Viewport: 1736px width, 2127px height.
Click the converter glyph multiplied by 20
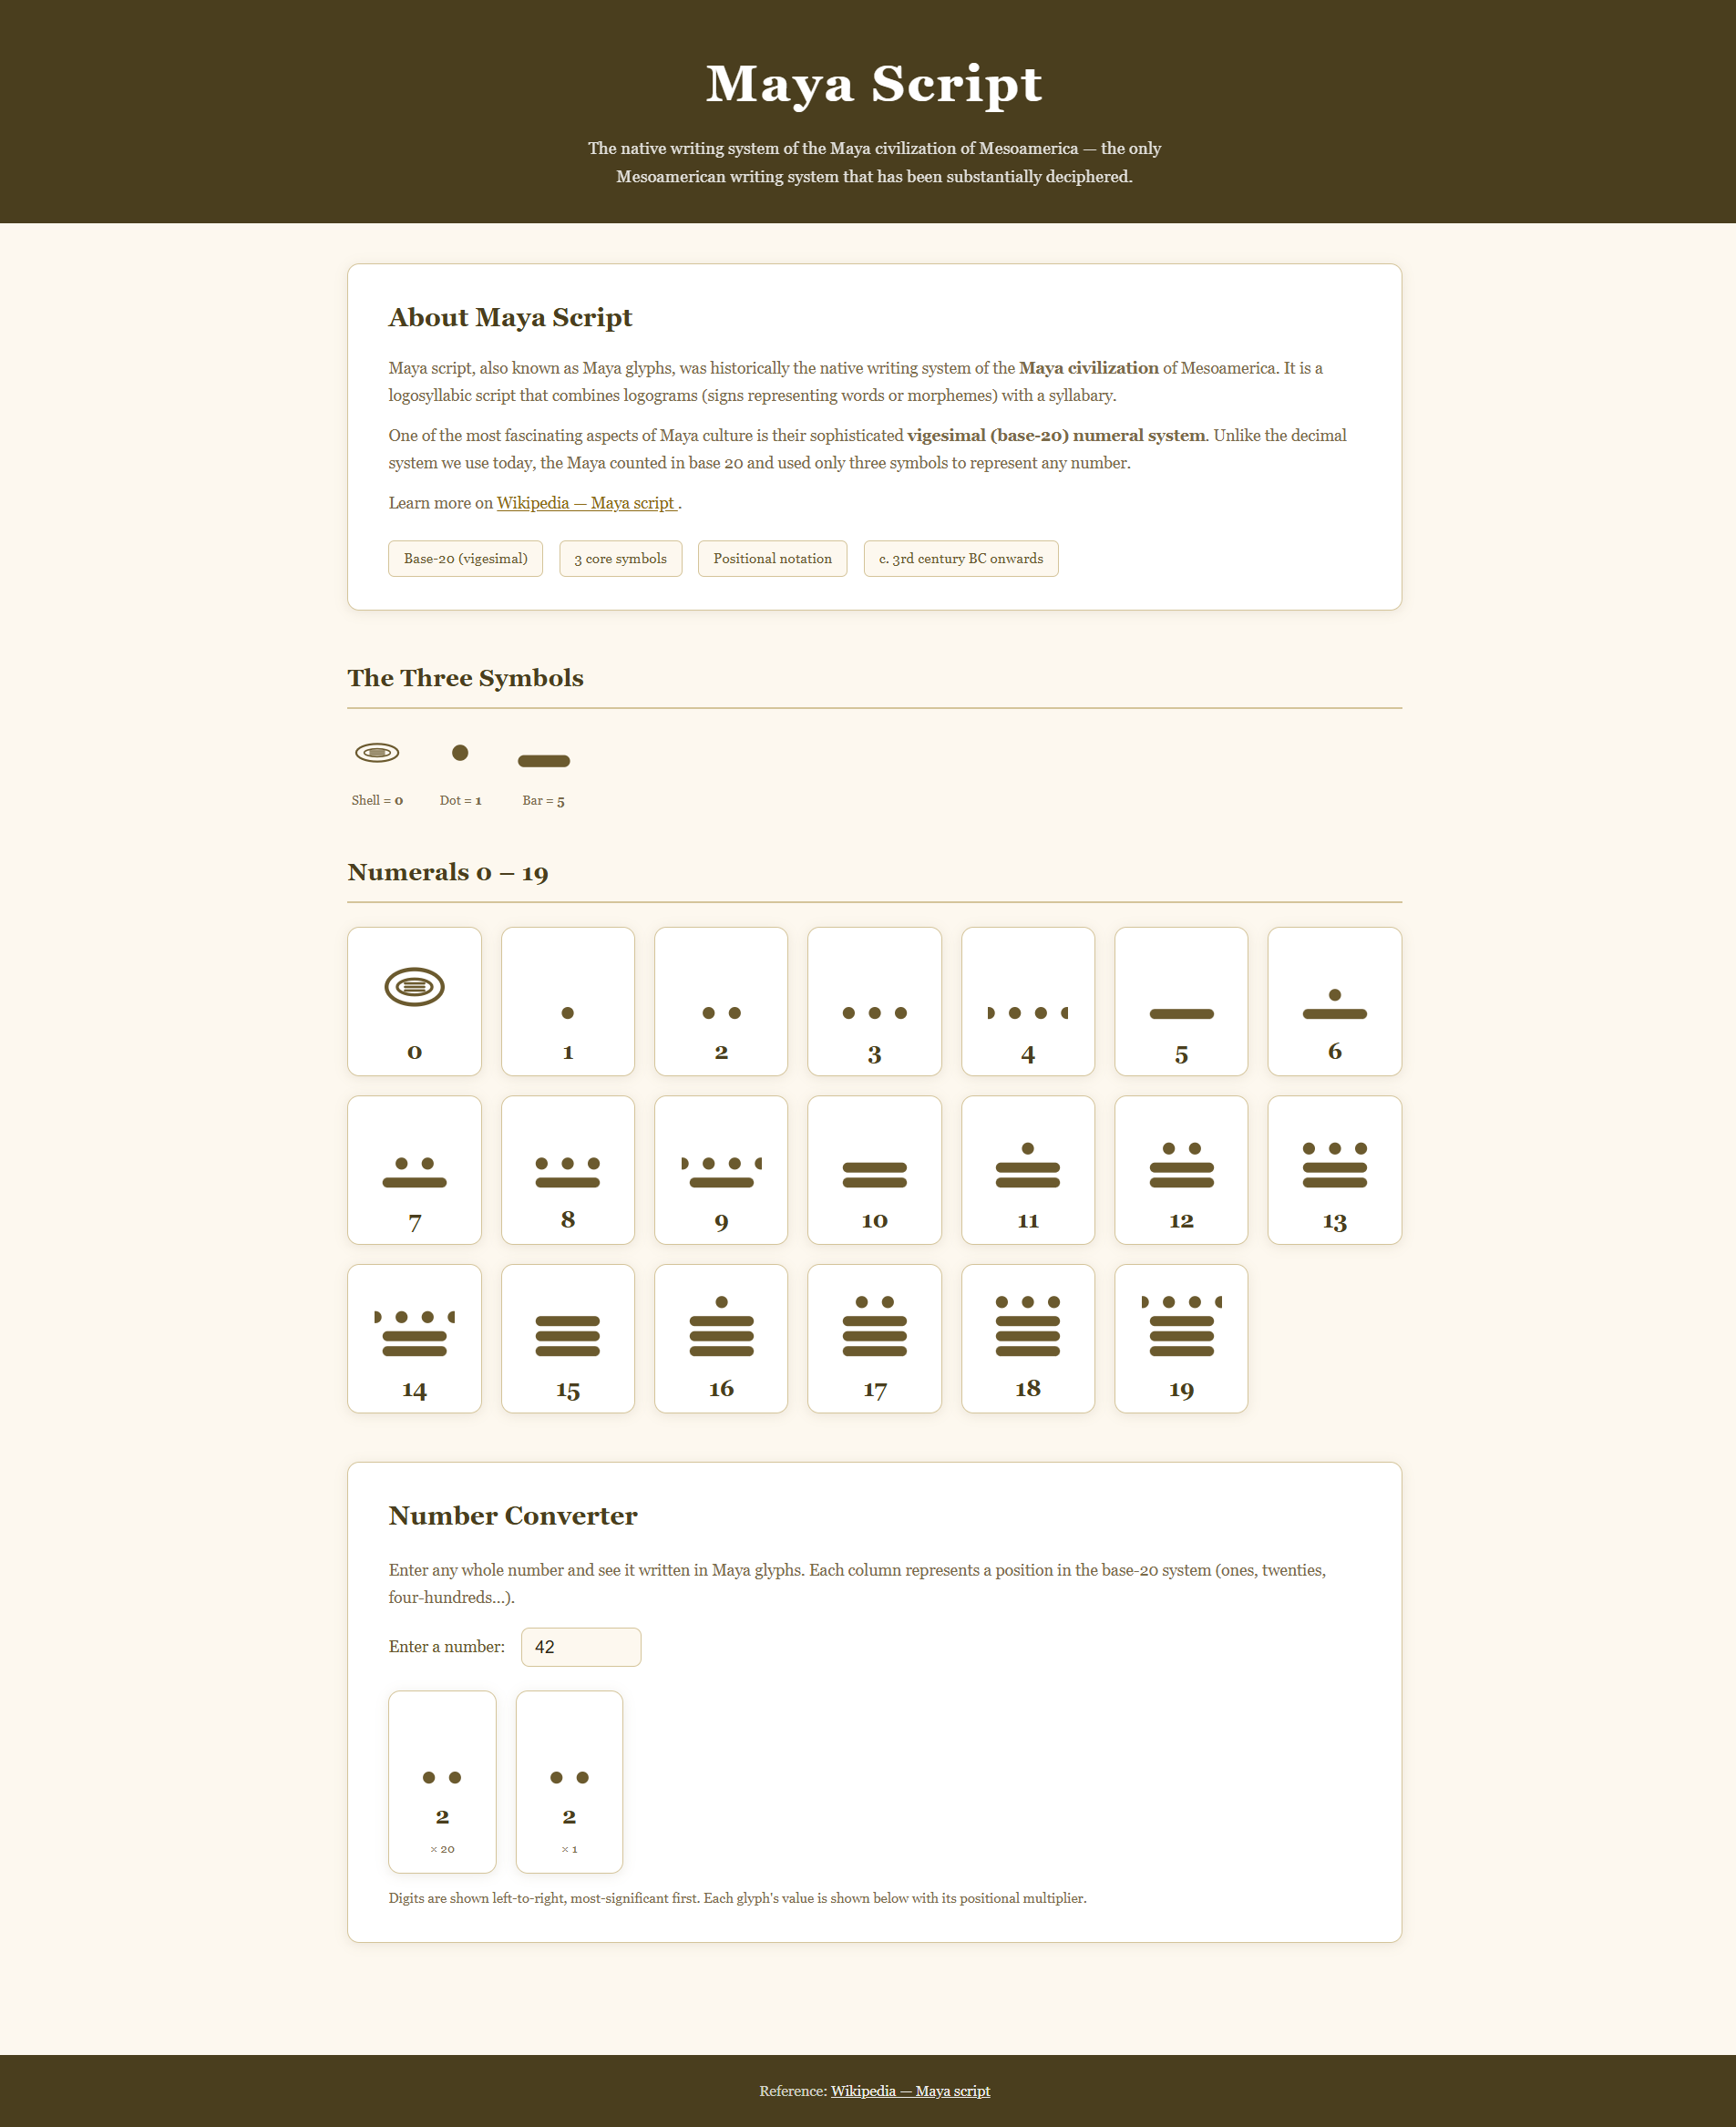(442, 1781)
